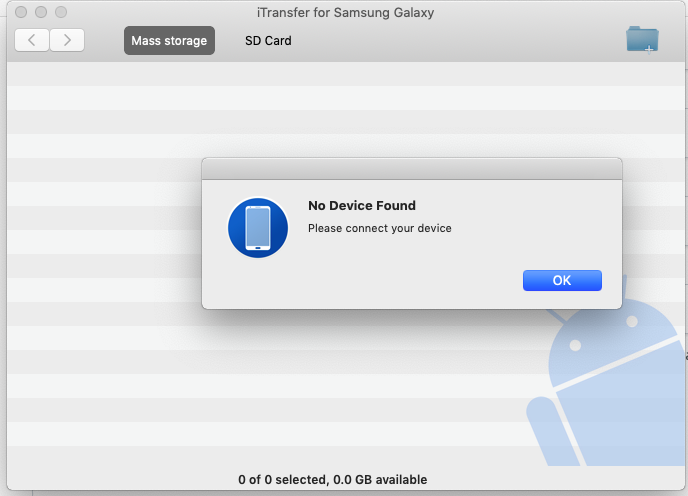
Task: Click the selected and GB available status text
Action: pyautogui.click(x=333, y=479)
